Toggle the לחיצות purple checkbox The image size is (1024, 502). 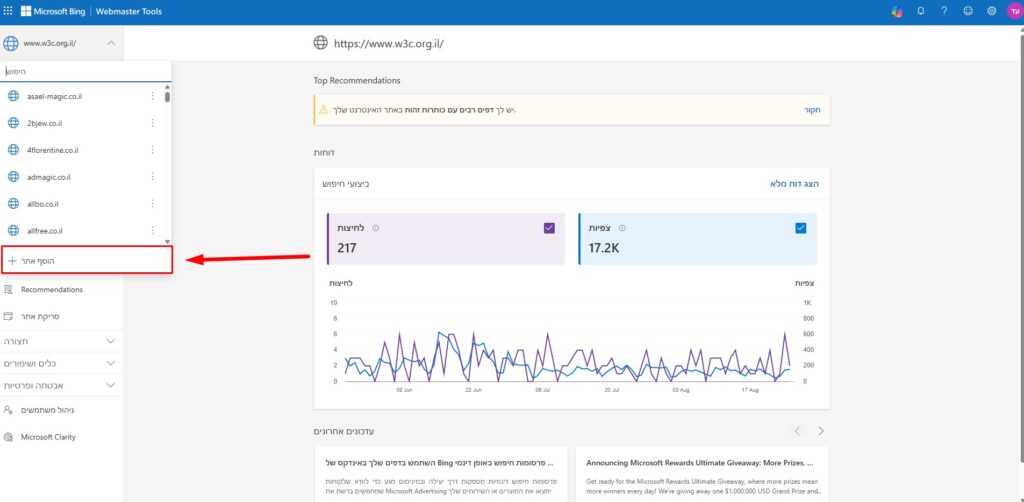tap(549, 228)
